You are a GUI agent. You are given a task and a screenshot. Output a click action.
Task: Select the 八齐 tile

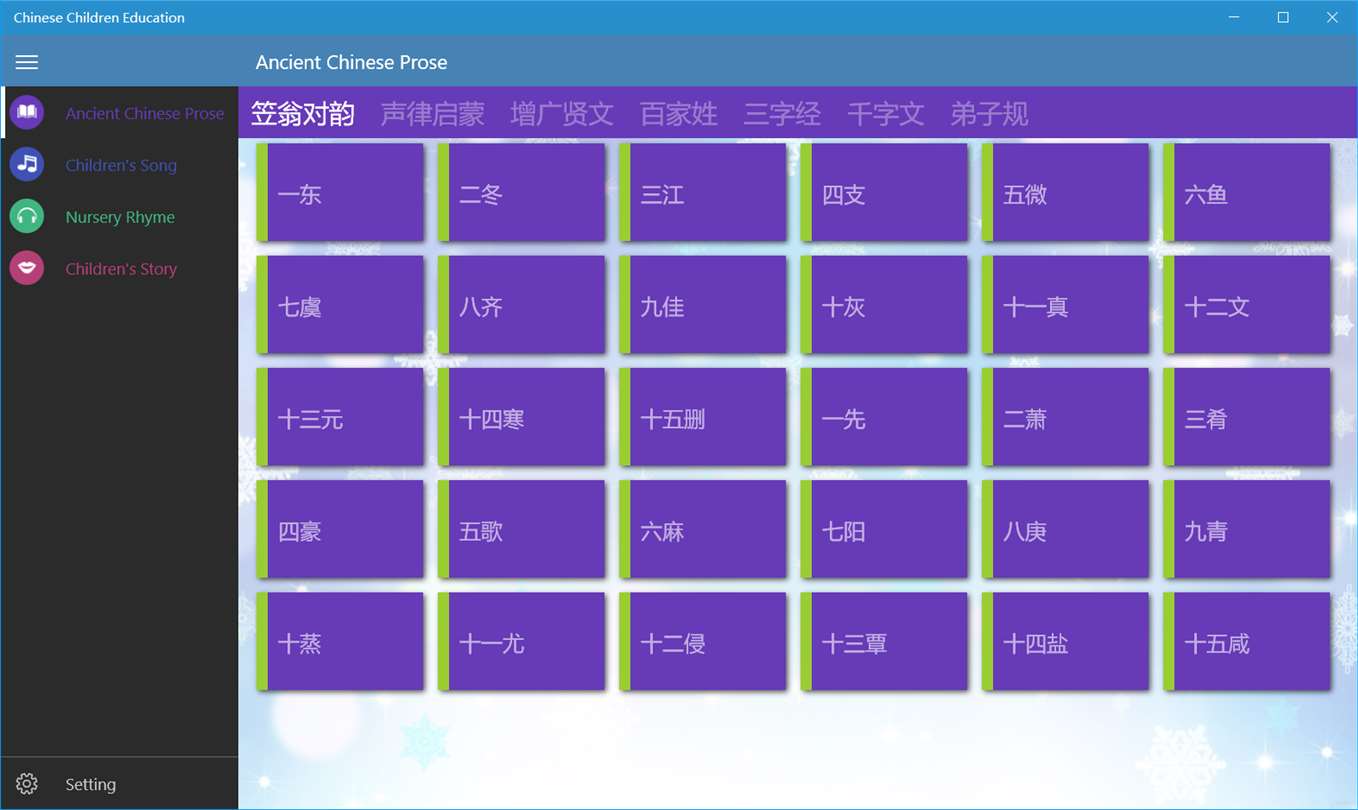pyautogui.click(x=521, y=305)
